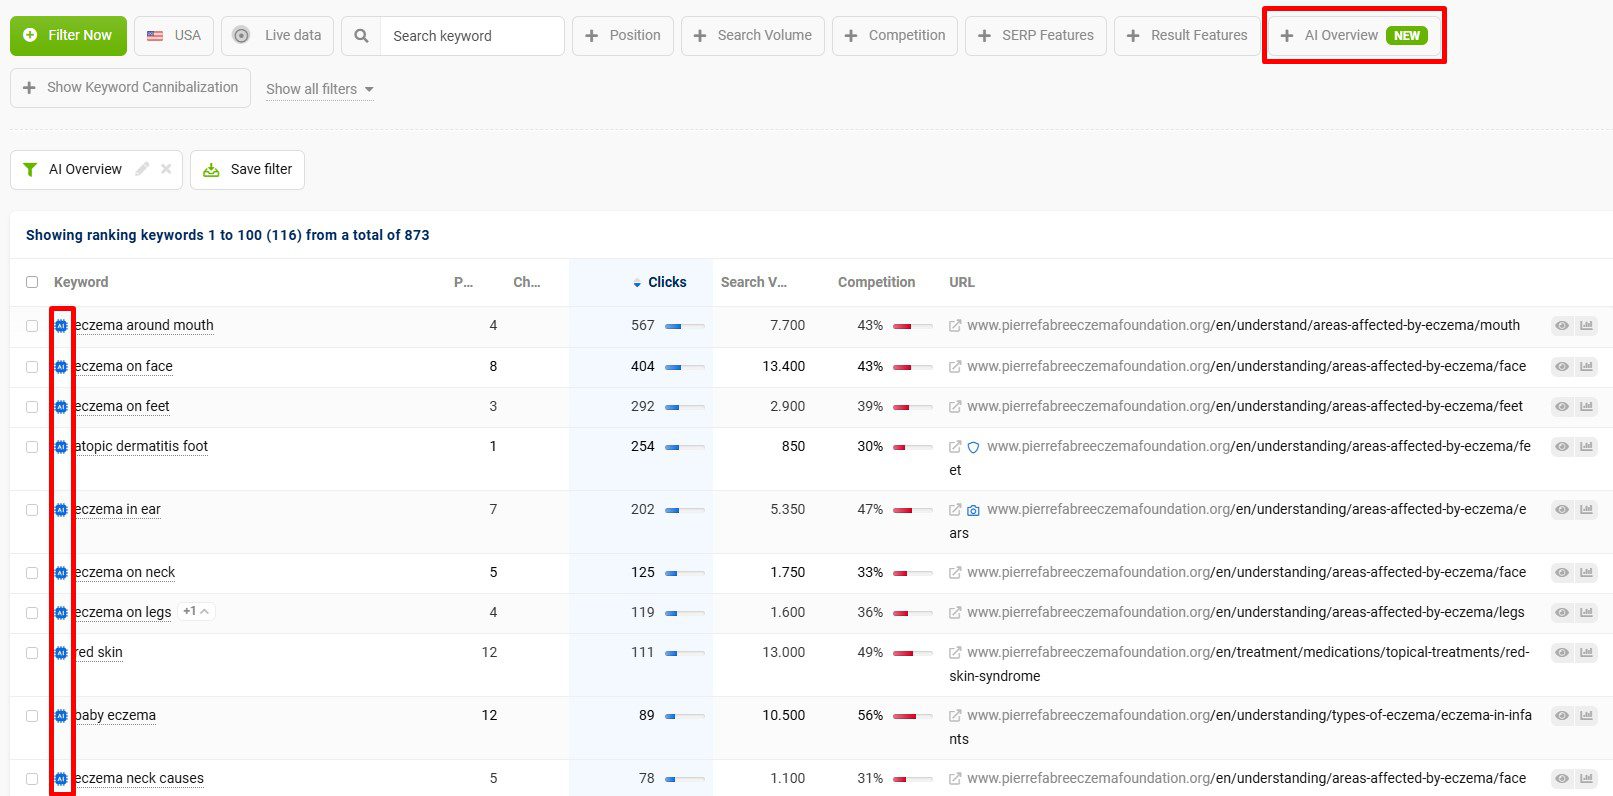The width and height of the screenshot is (1613, 796).
Task: Open chart icon for 'baby eczema' row
Action: click(x=1586, y=716)
